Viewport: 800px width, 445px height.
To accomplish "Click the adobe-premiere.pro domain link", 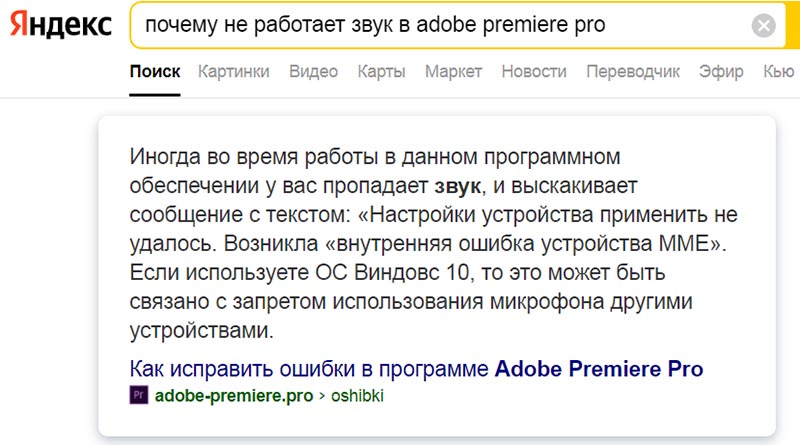I will click(234, 395).
